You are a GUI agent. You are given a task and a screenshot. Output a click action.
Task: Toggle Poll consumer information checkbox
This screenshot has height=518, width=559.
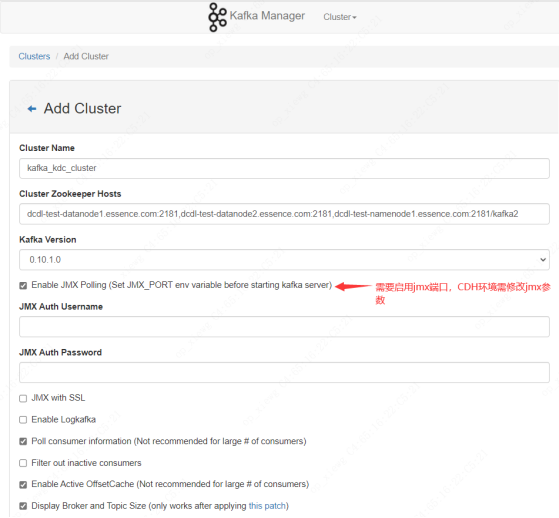[23, 442]
